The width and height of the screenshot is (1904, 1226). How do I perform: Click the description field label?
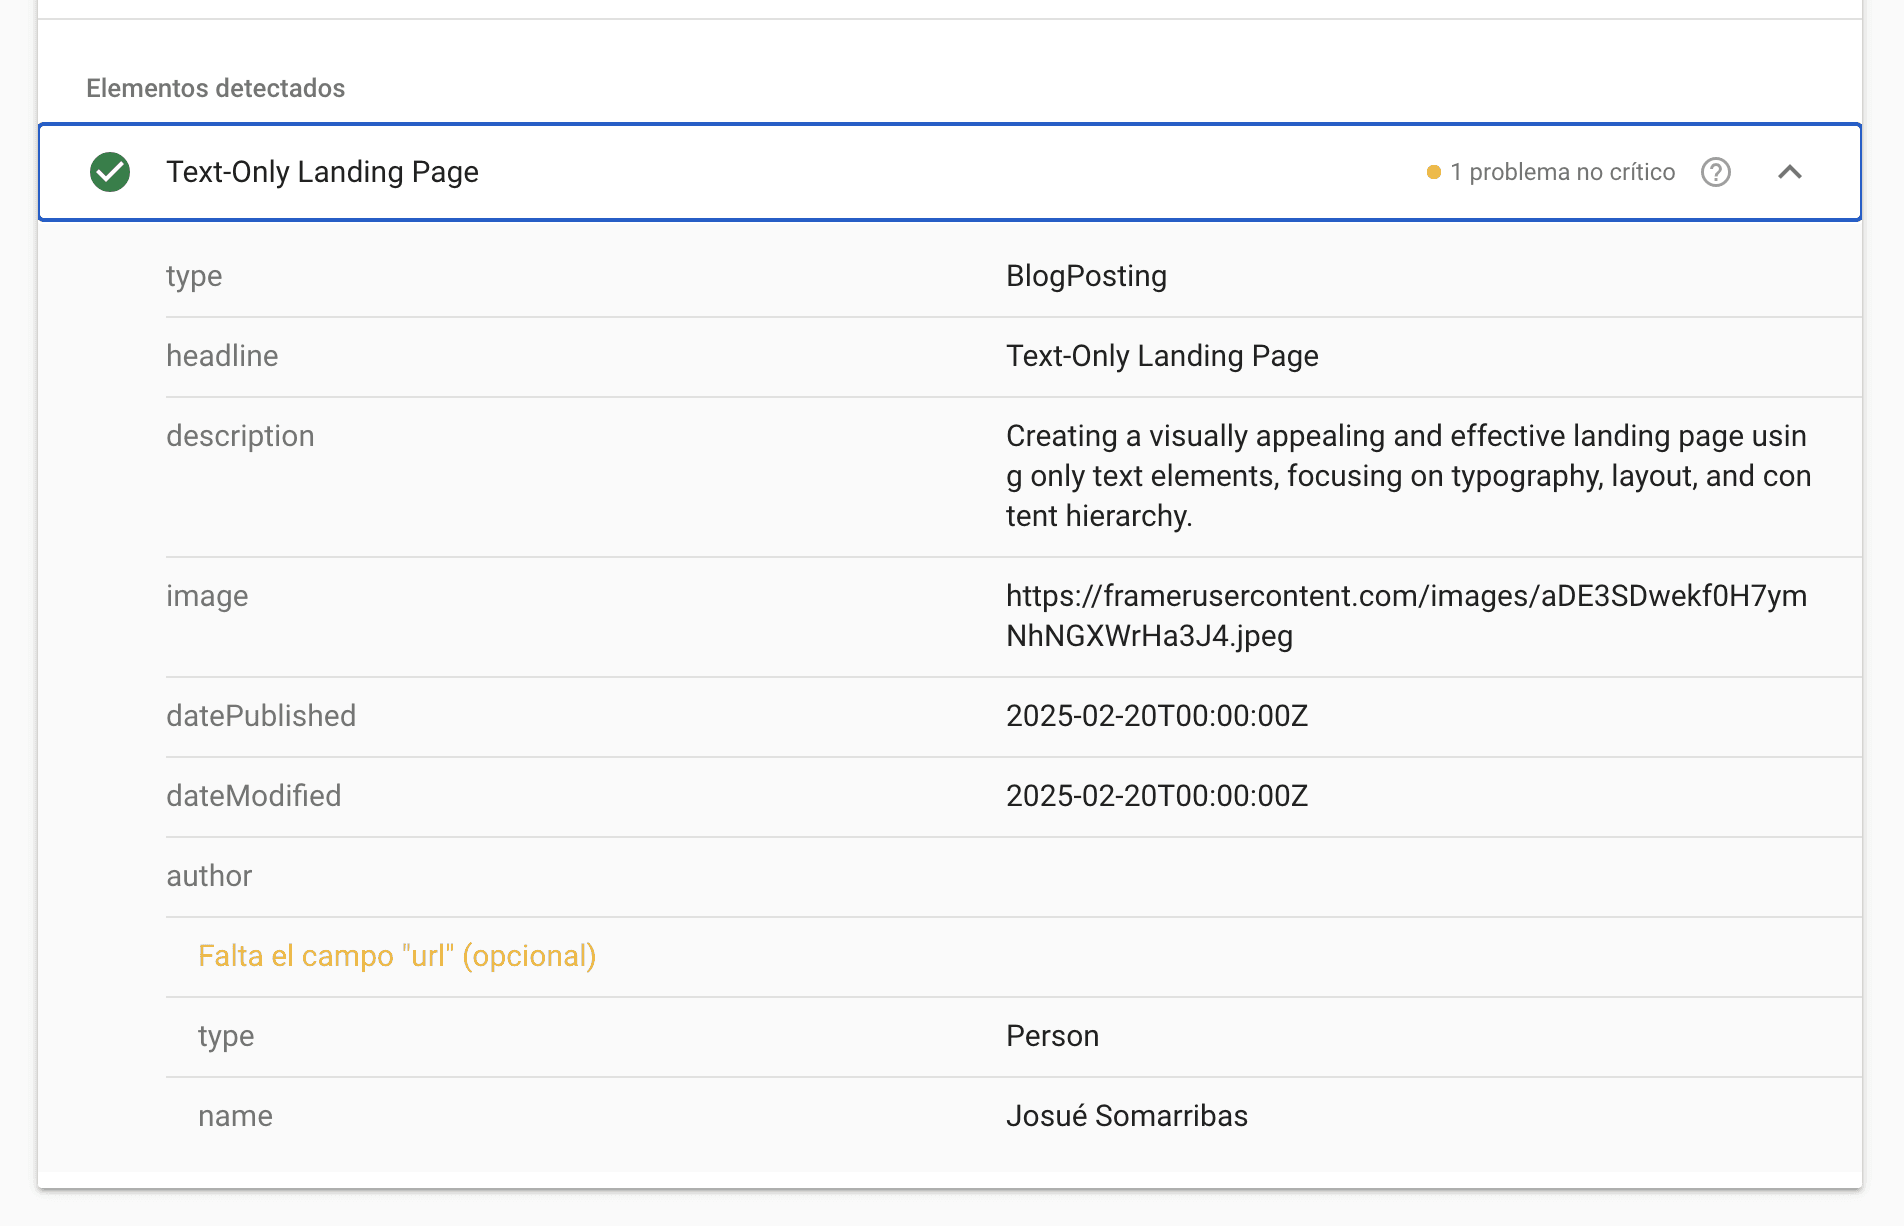coord(240,436)
